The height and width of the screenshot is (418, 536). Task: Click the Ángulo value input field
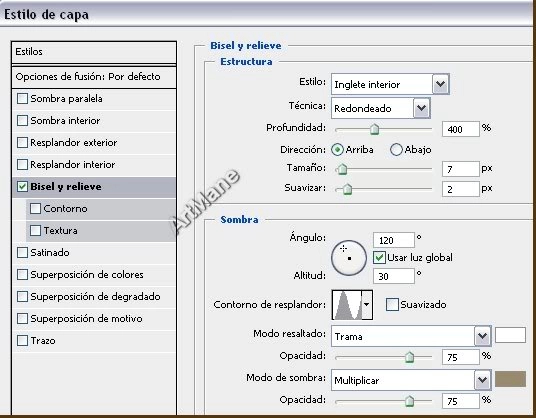coord(394,240)
